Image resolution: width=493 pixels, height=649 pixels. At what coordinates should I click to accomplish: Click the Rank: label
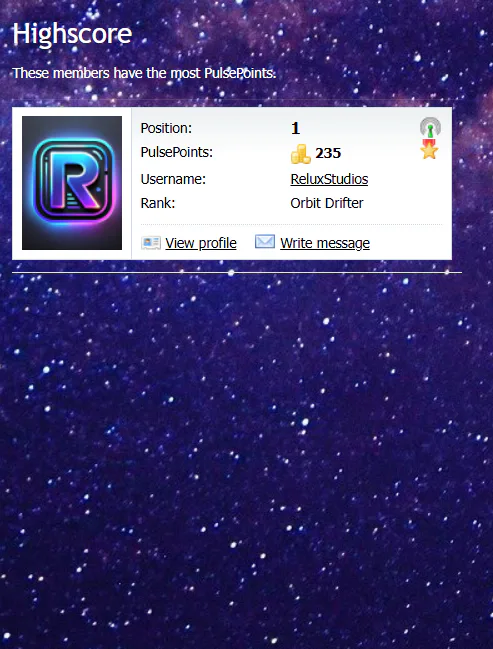click(158, 203)
